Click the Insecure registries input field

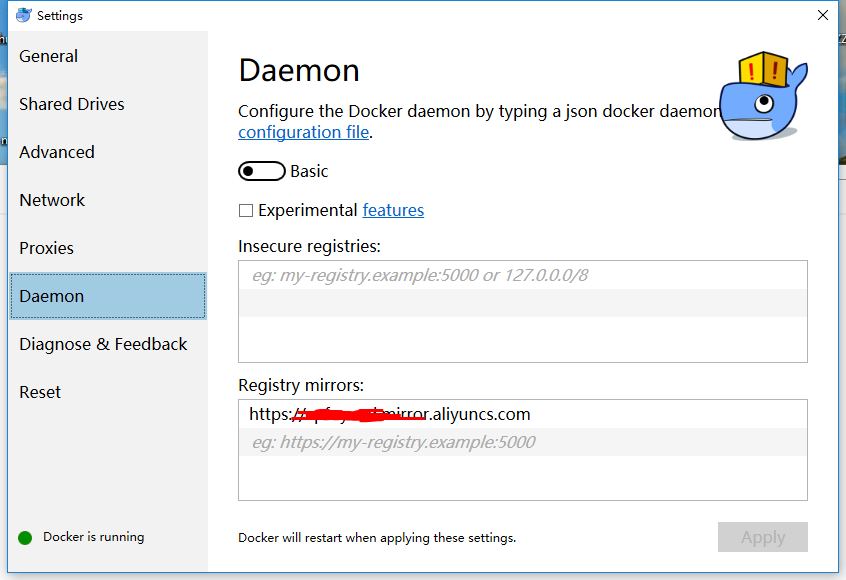coord(523,275)
